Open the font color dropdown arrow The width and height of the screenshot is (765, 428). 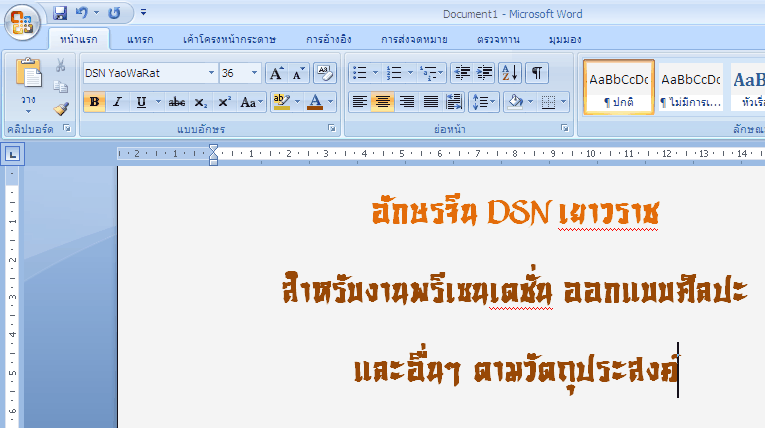point(331,102)
